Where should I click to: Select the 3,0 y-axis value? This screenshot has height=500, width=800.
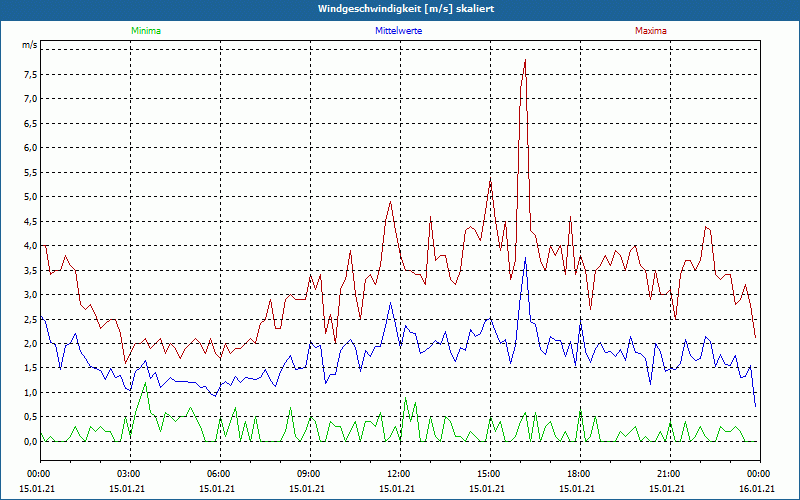pos(31,295)
